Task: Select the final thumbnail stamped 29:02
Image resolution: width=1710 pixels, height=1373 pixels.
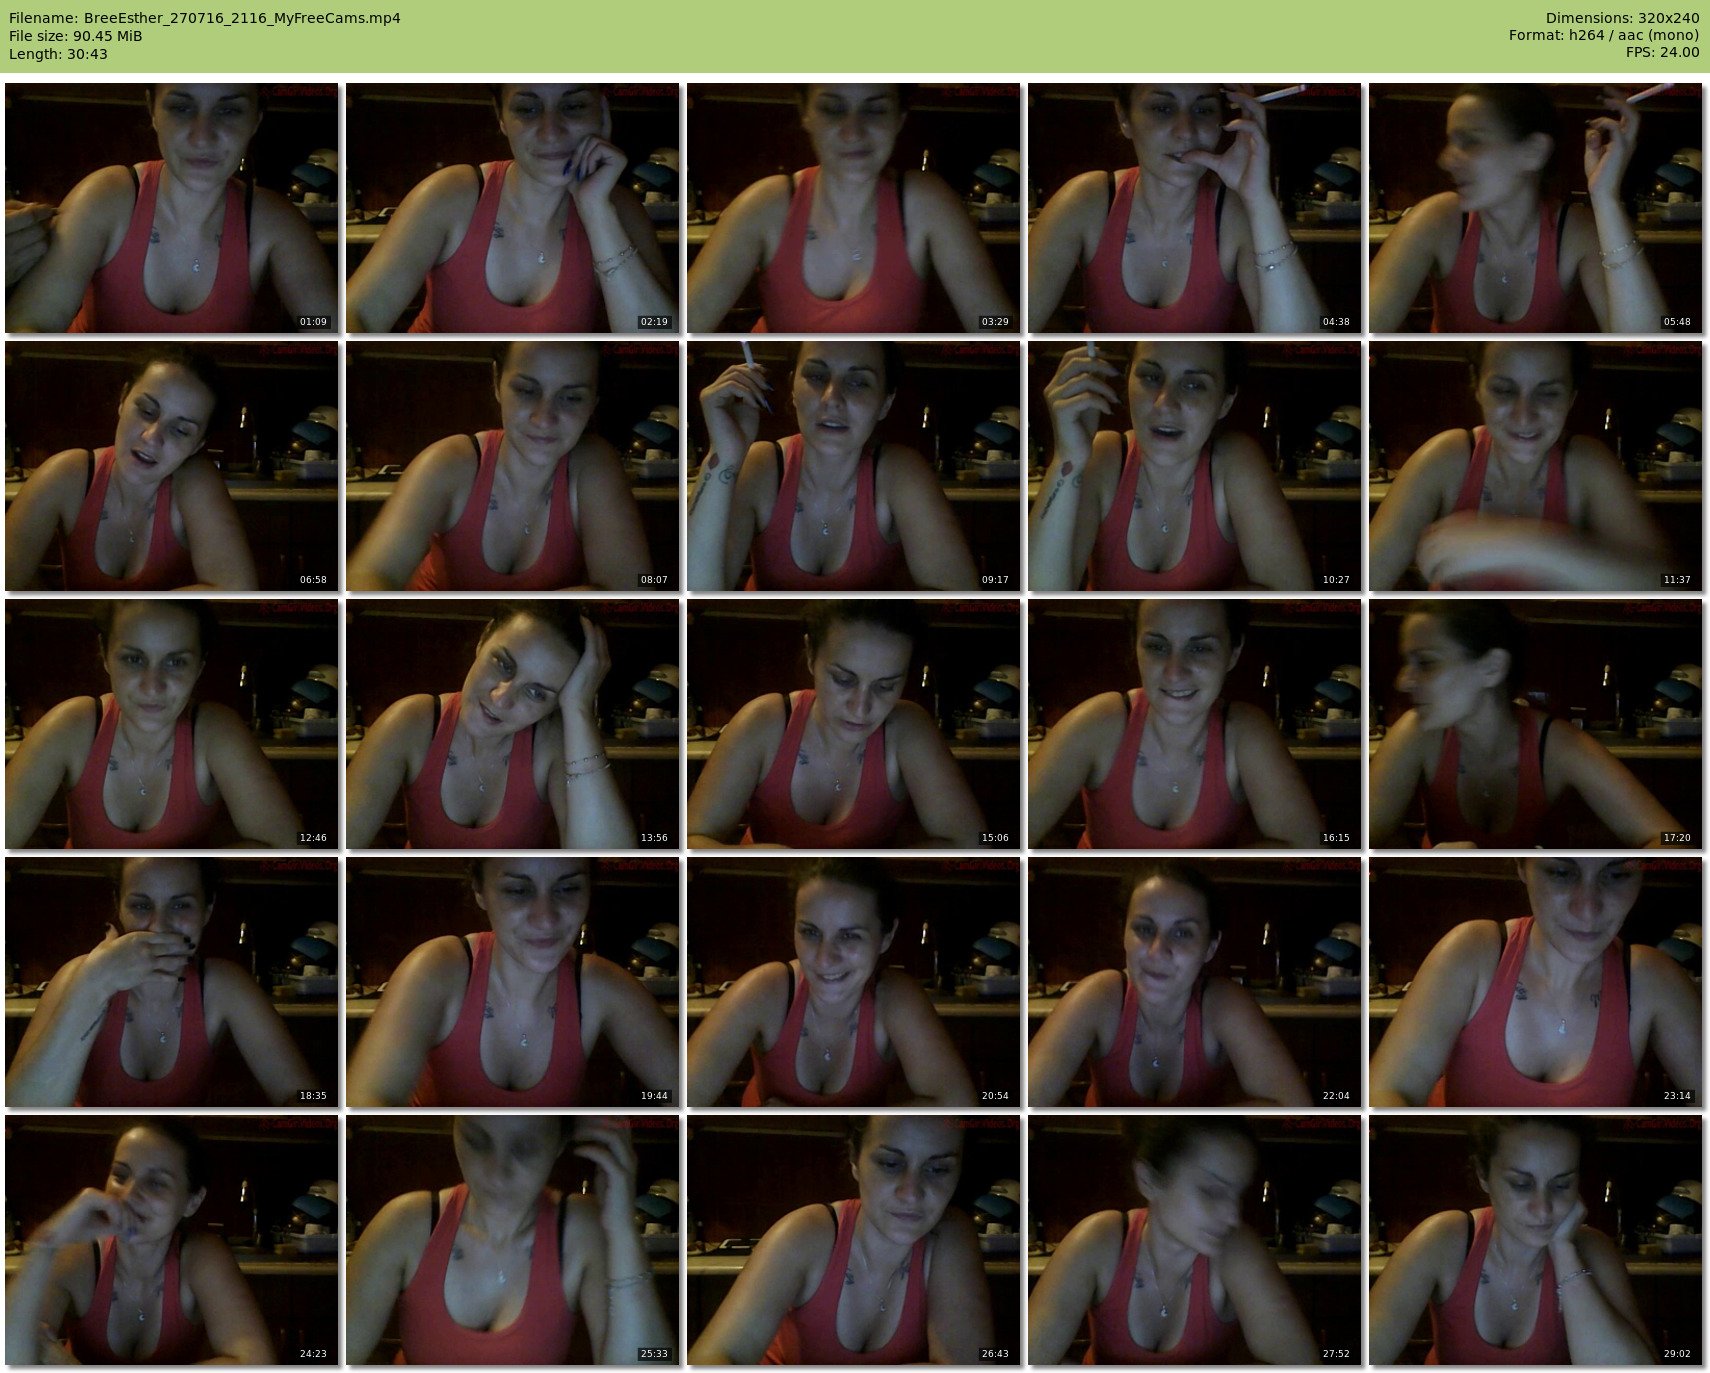Action: 1536,1240
